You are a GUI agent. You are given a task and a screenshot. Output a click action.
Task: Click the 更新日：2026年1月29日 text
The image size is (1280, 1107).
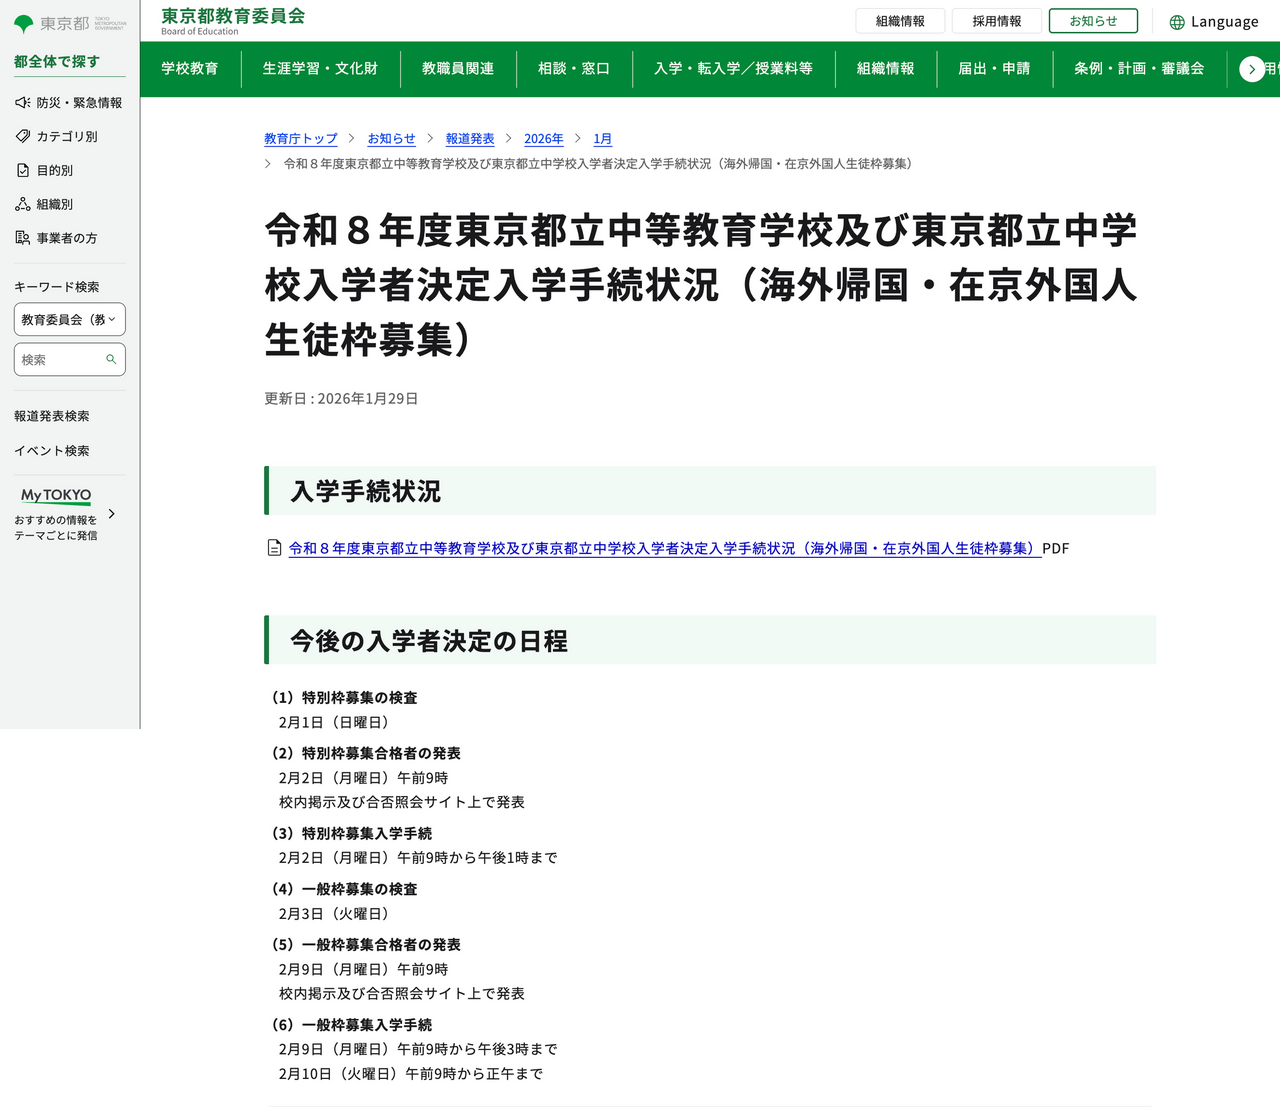341,398
